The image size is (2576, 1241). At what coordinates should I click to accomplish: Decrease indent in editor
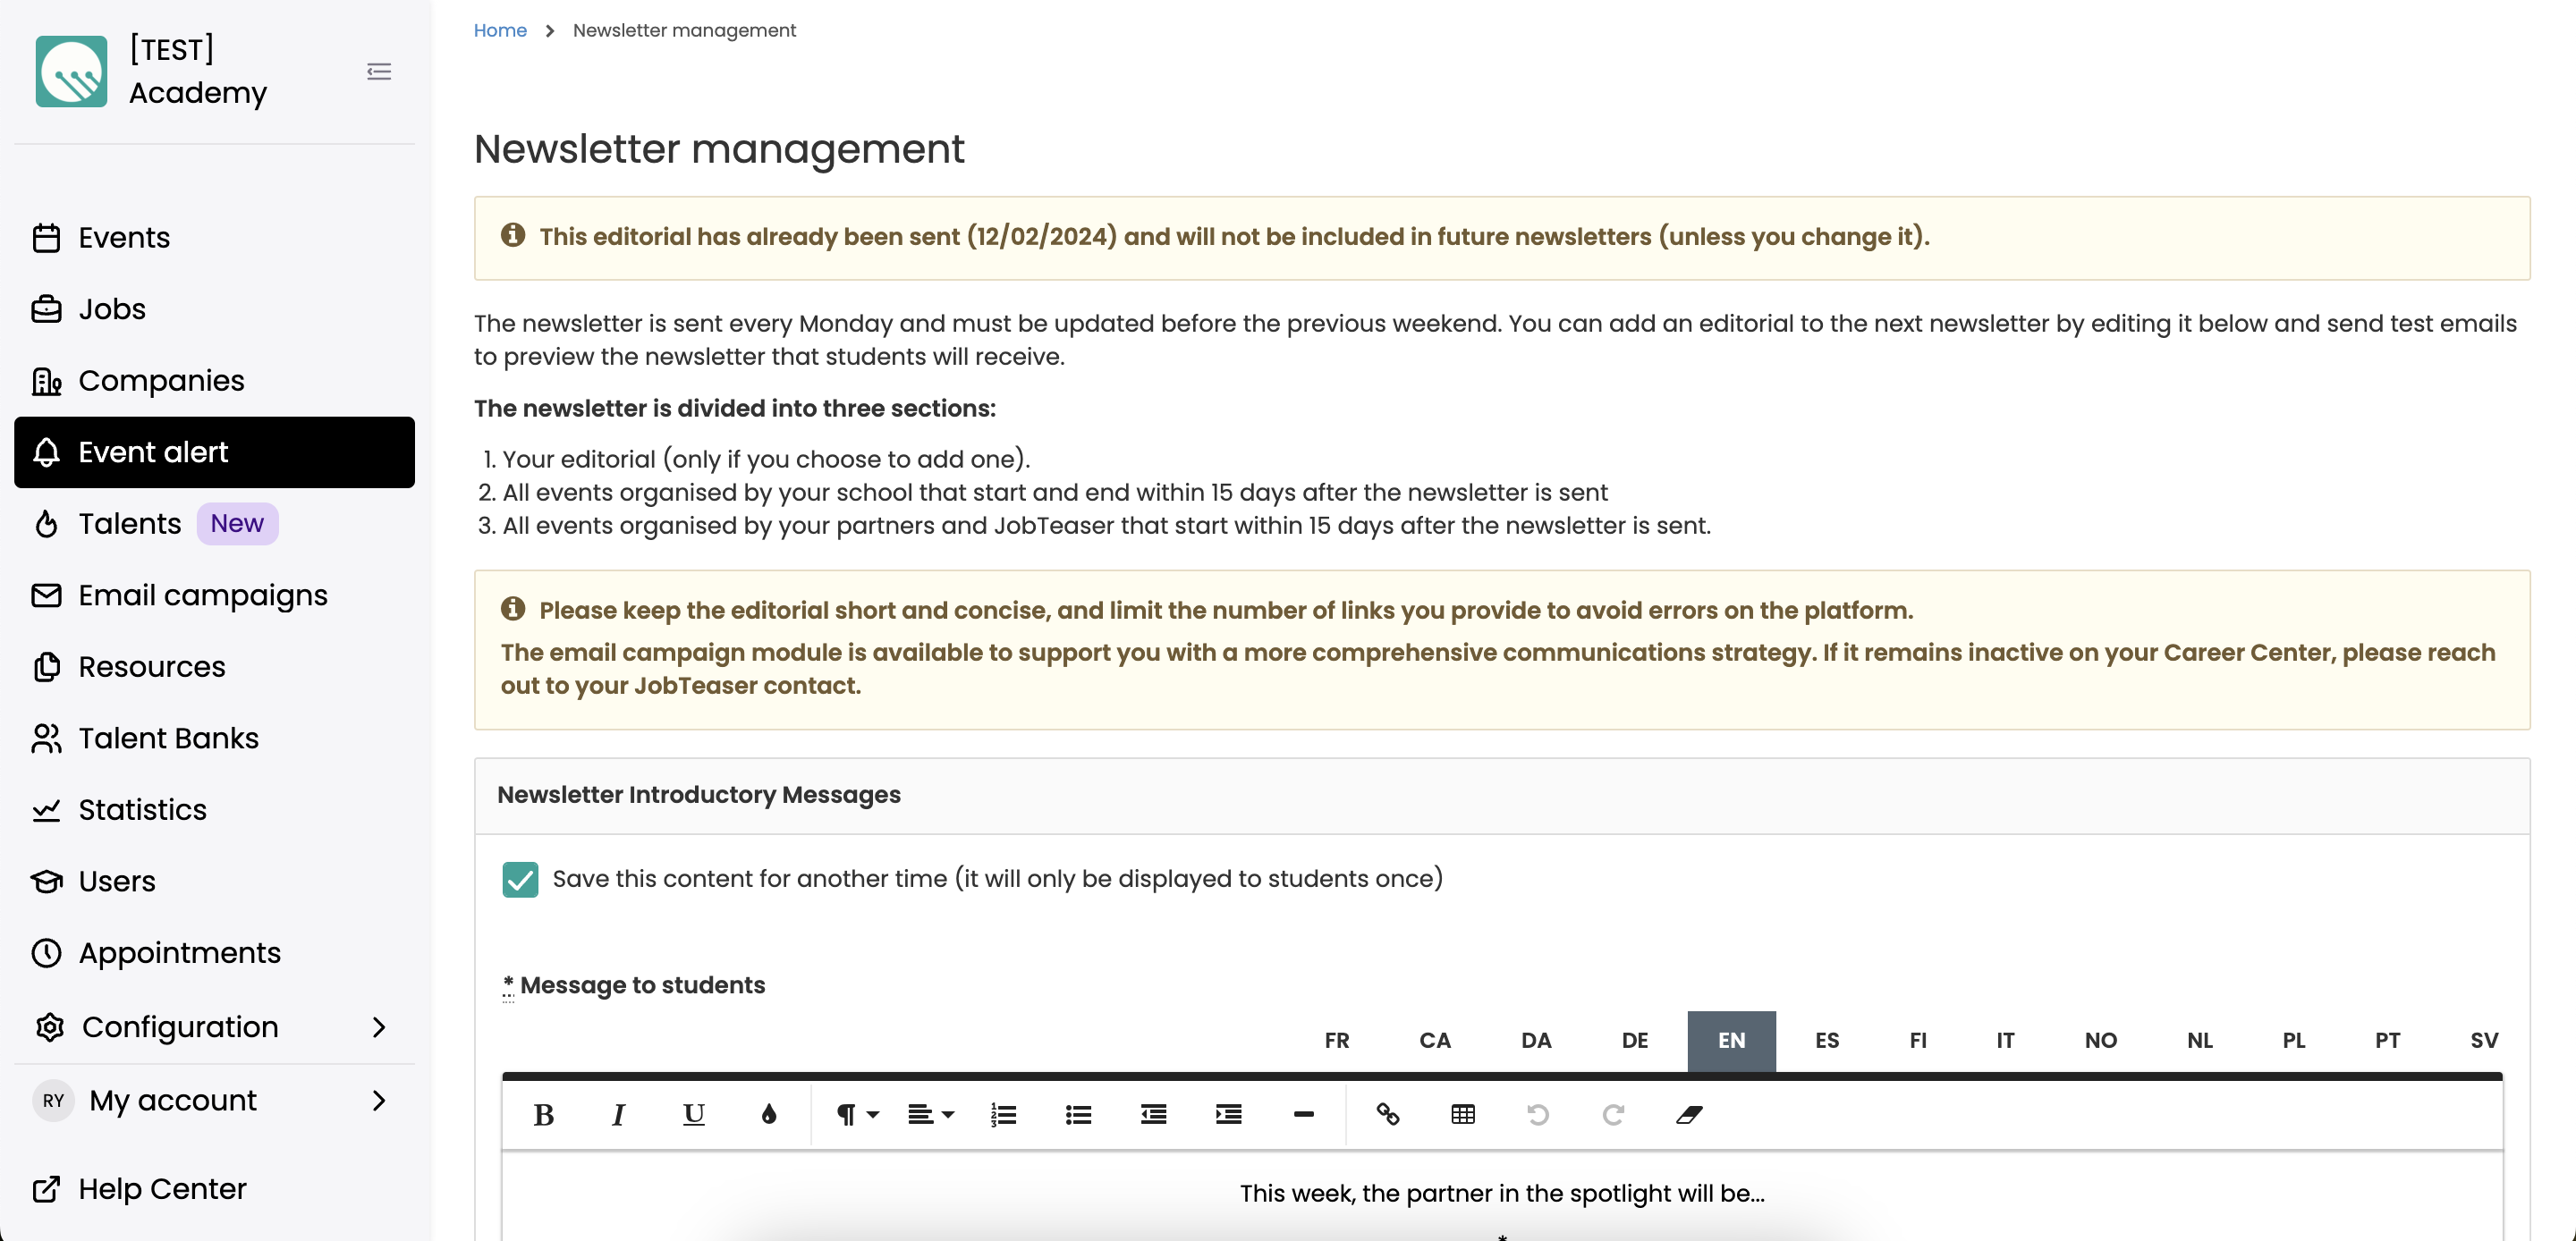coord(1153,1114)
